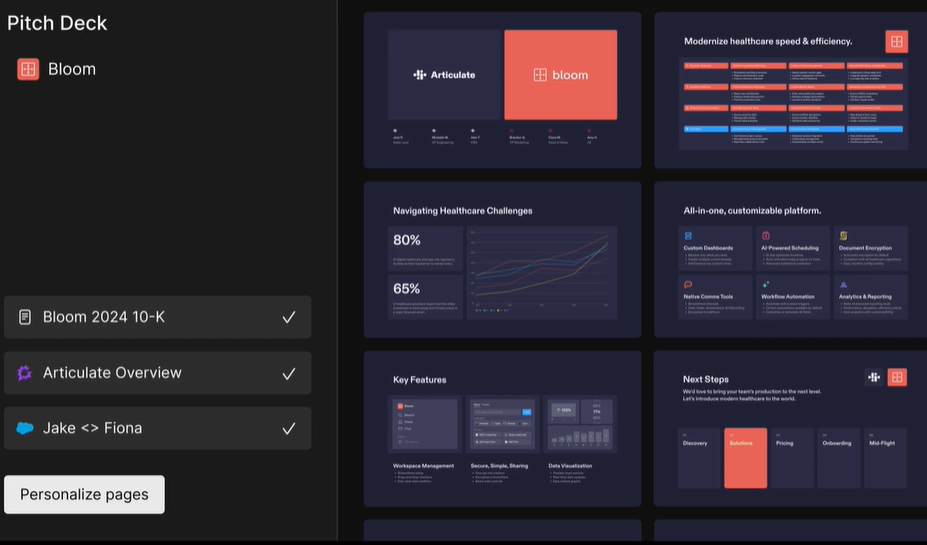Click the document icon beside Bloom 2024 10-K
Image resolution: width=927 pixels, height=545 pixels.
point(25,317)
